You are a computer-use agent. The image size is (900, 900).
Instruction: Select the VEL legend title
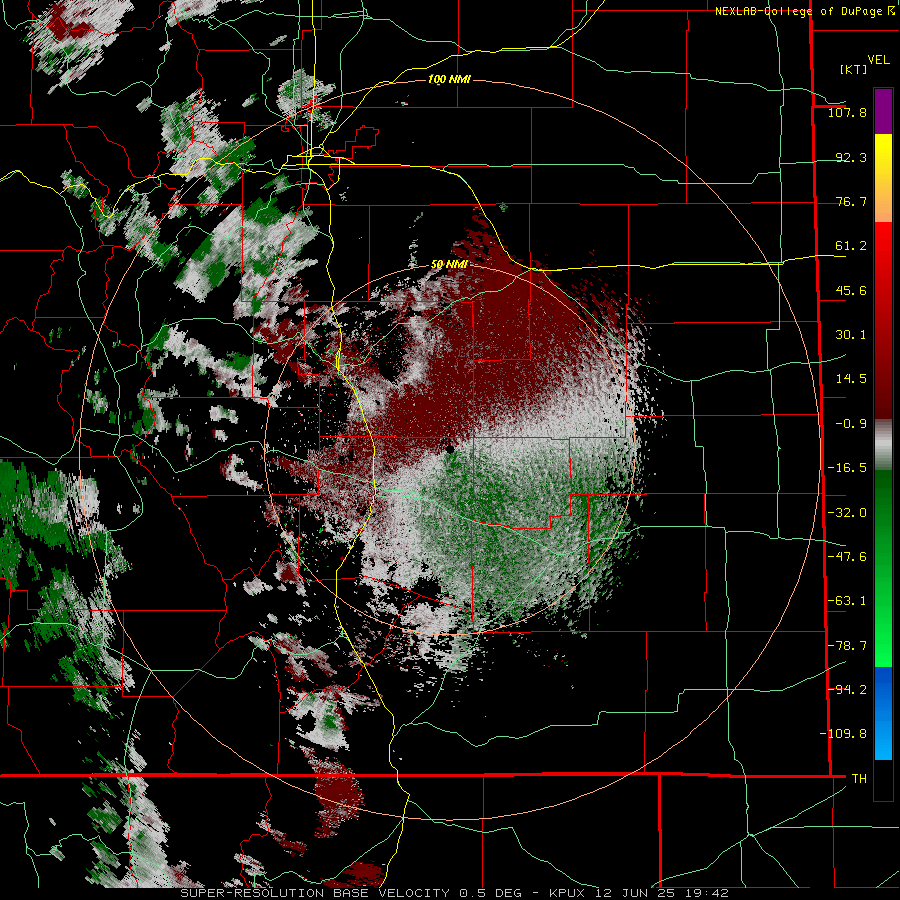[x=878, y=60]
